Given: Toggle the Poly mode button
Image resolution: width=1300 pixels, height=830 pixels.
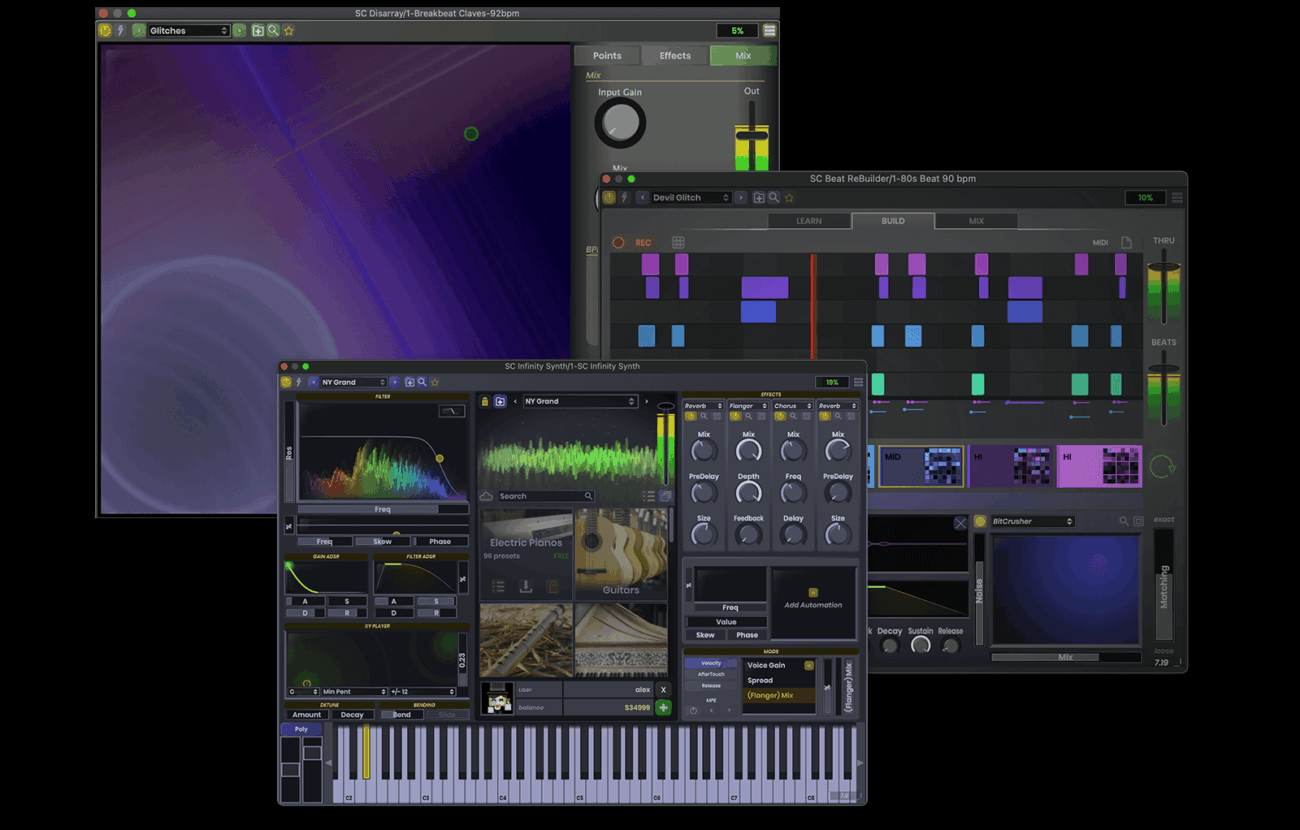Looking at the screenshot, I should click(301, 729).
